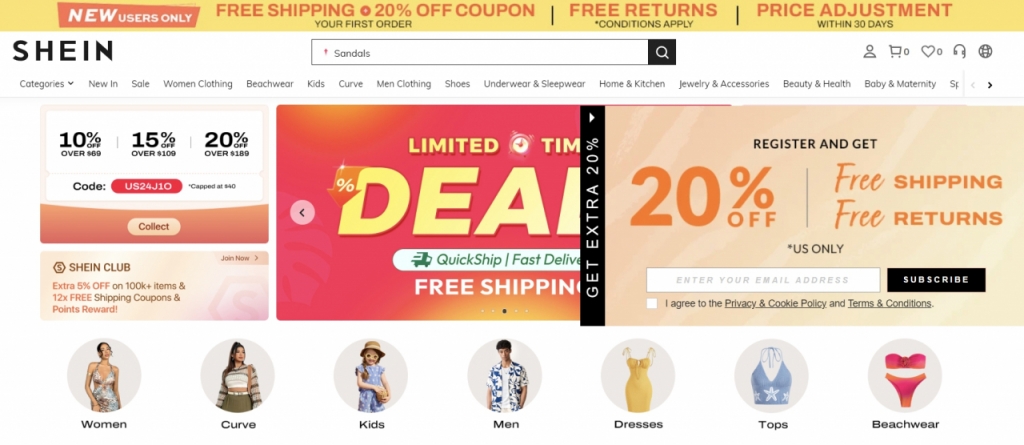The width and height of the screenshot is (1024, 445).
Task: Click the email address input field
Action: pos(763,280)
